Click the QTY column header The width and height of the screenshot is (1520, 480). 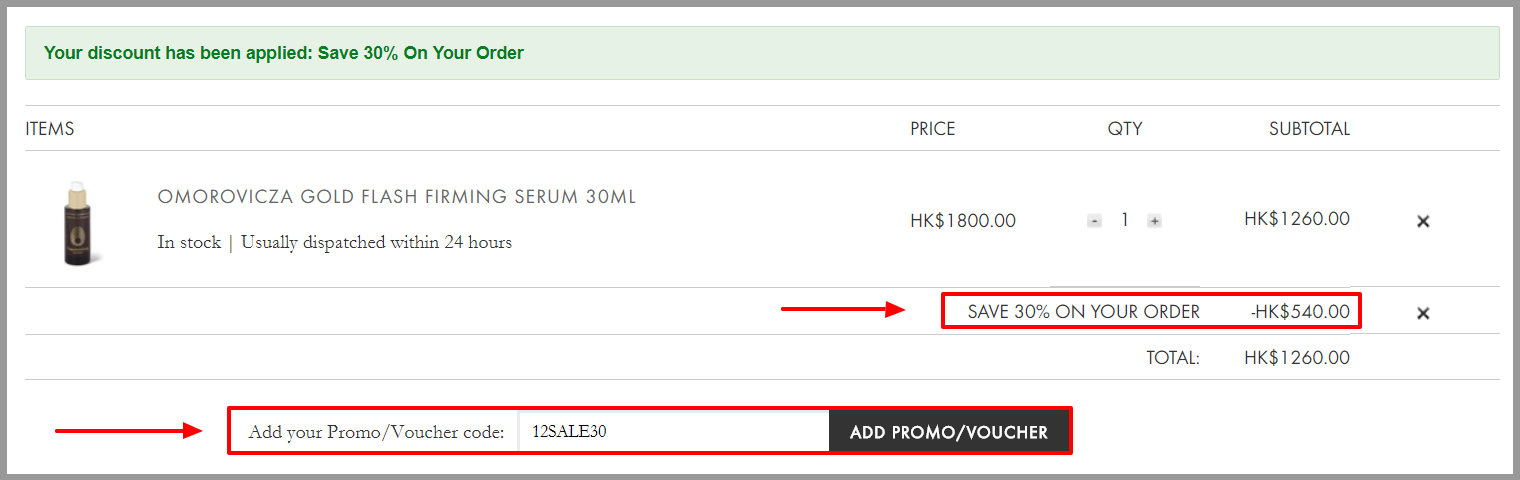pos(1125,129)
